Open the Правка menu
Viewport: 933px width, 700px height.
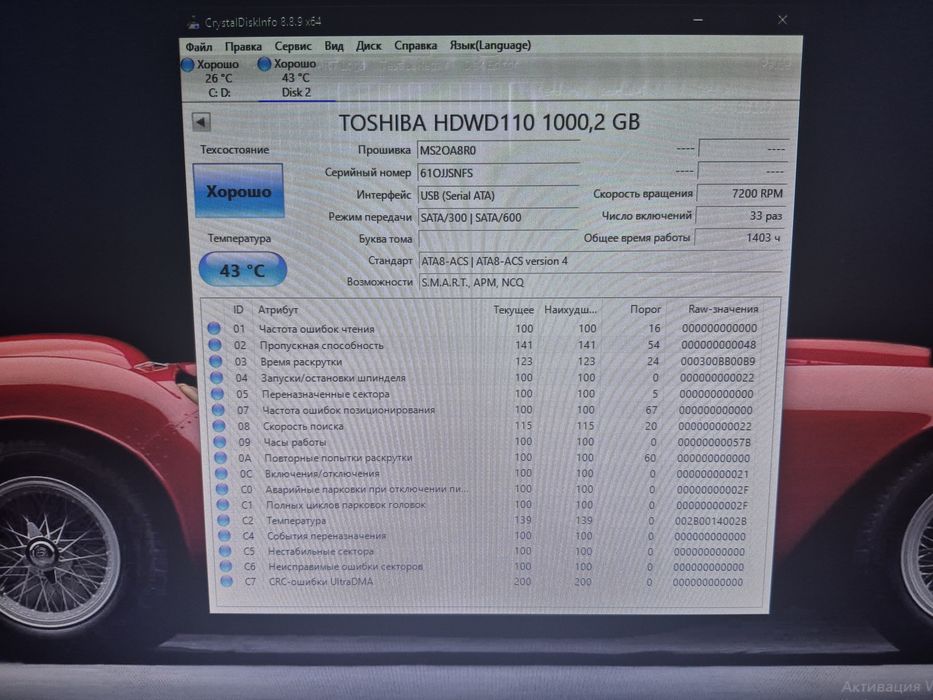tap(243, 46)
